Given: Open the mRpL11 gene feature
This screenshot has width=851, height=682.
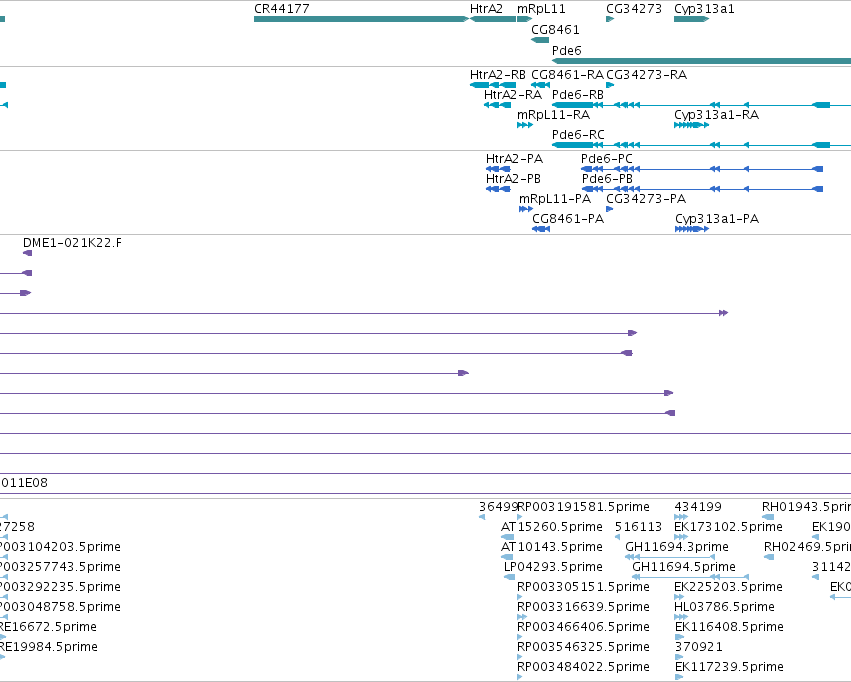Looking at the screenshot, I should point(524,19).
